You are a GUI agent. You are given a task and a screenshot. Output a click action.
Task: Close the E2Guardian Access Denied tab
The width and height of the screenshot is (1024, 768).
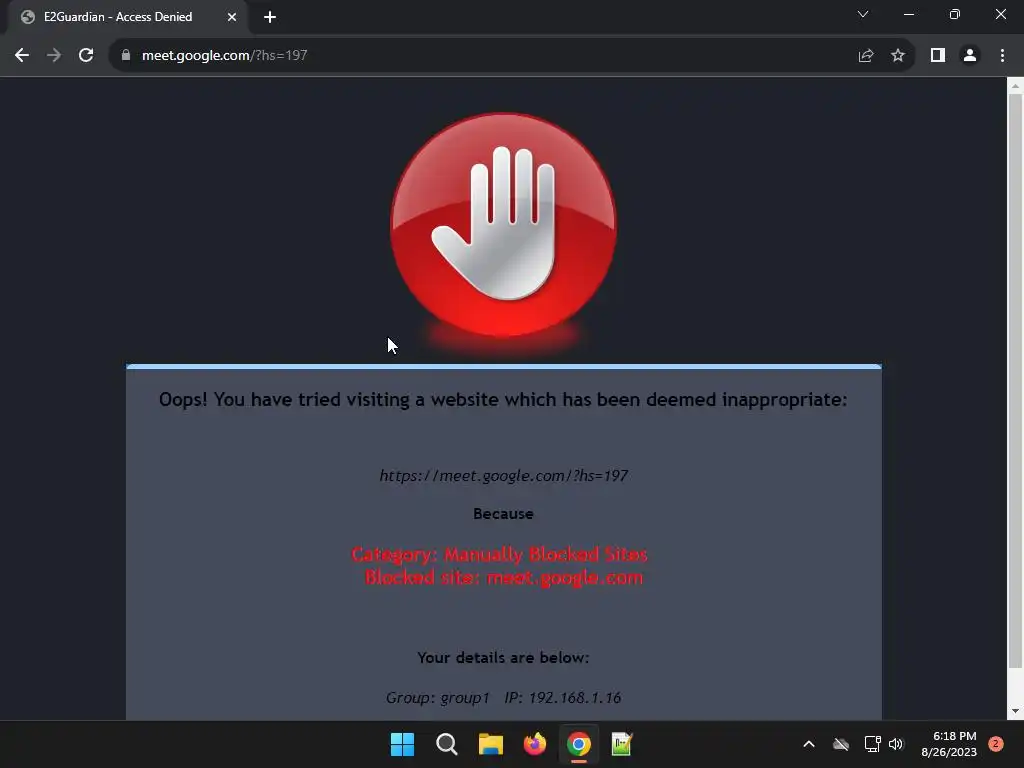(x=232, y=17)
